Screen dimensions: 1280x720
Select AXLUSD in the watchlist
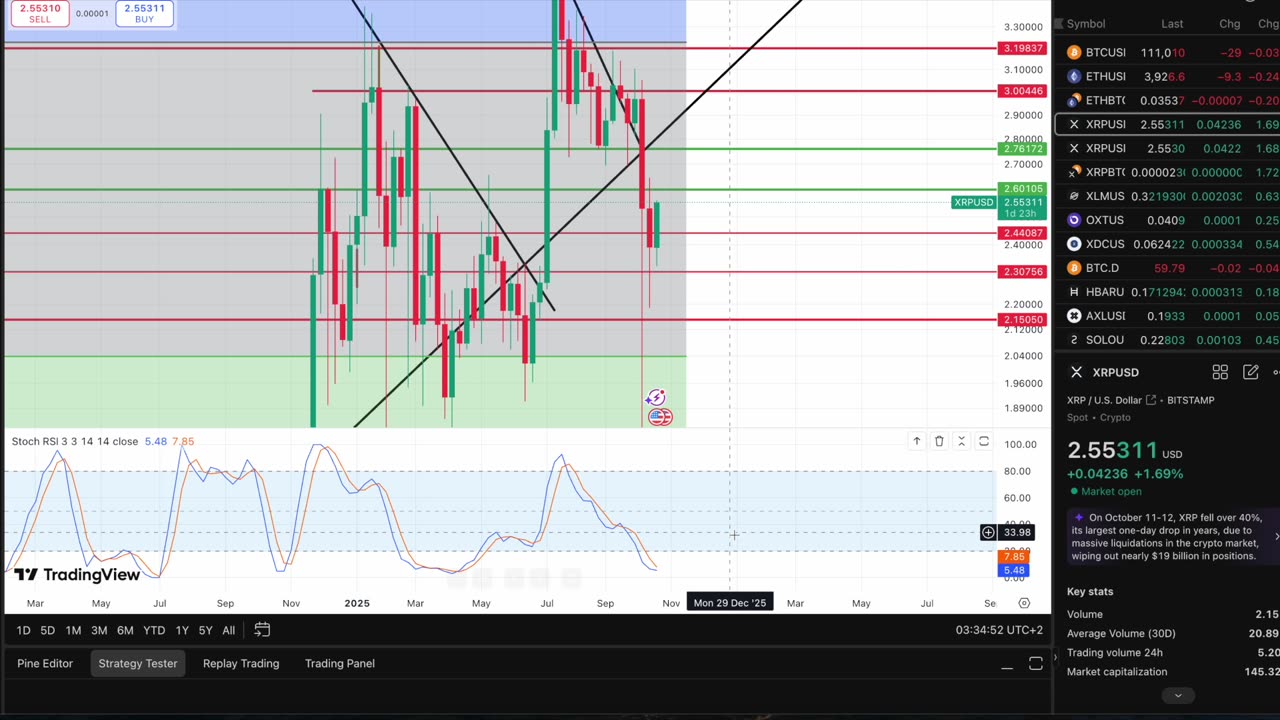click(1167, 316)
